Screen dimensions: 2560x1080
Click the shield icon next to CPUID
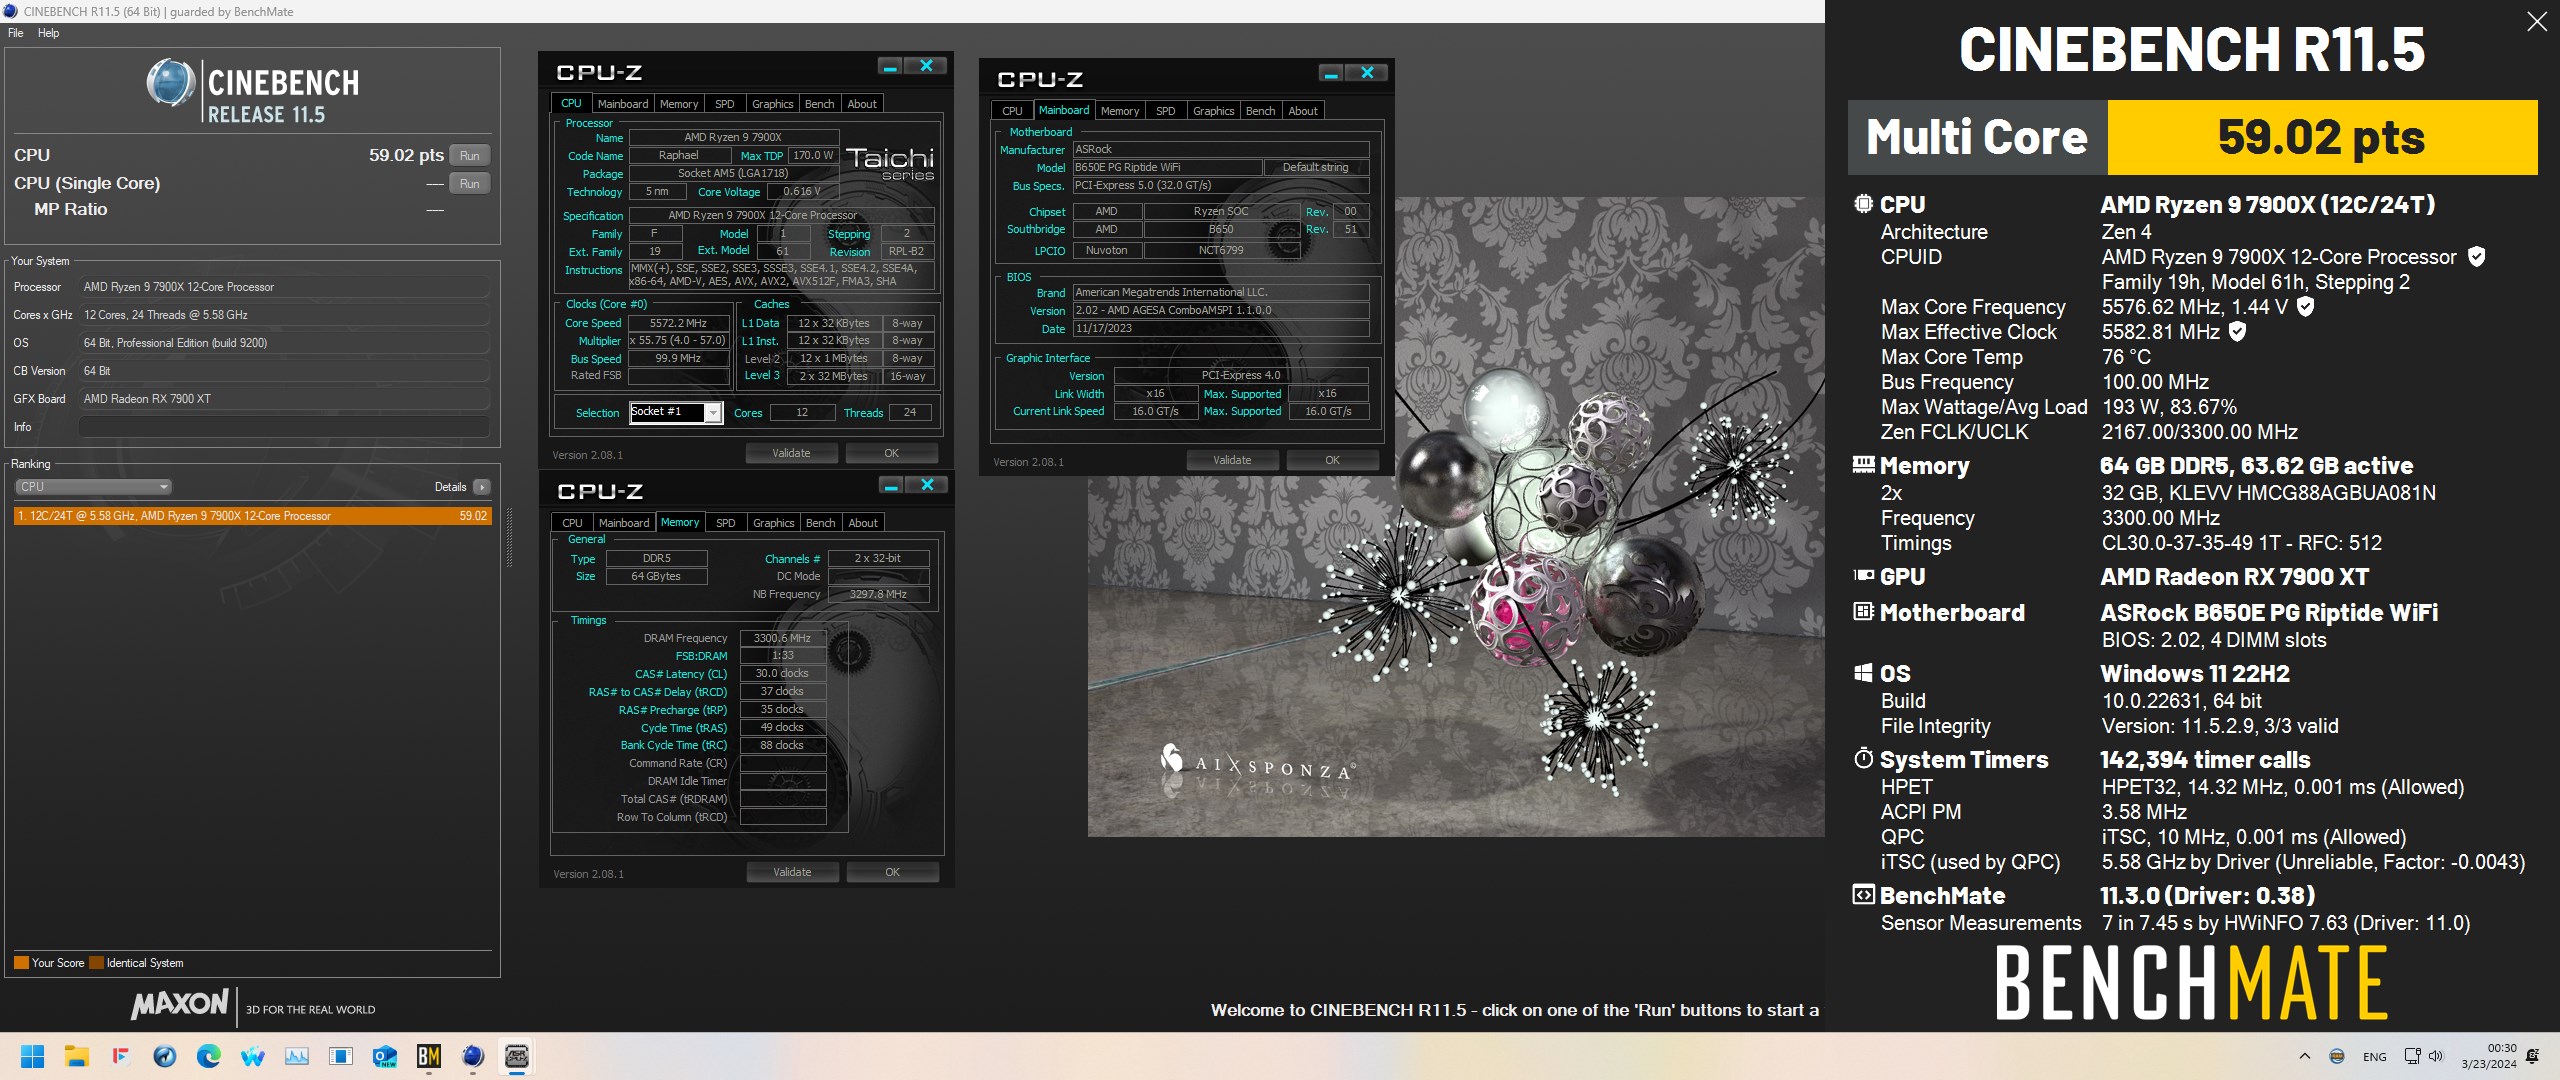[2476, 256]
